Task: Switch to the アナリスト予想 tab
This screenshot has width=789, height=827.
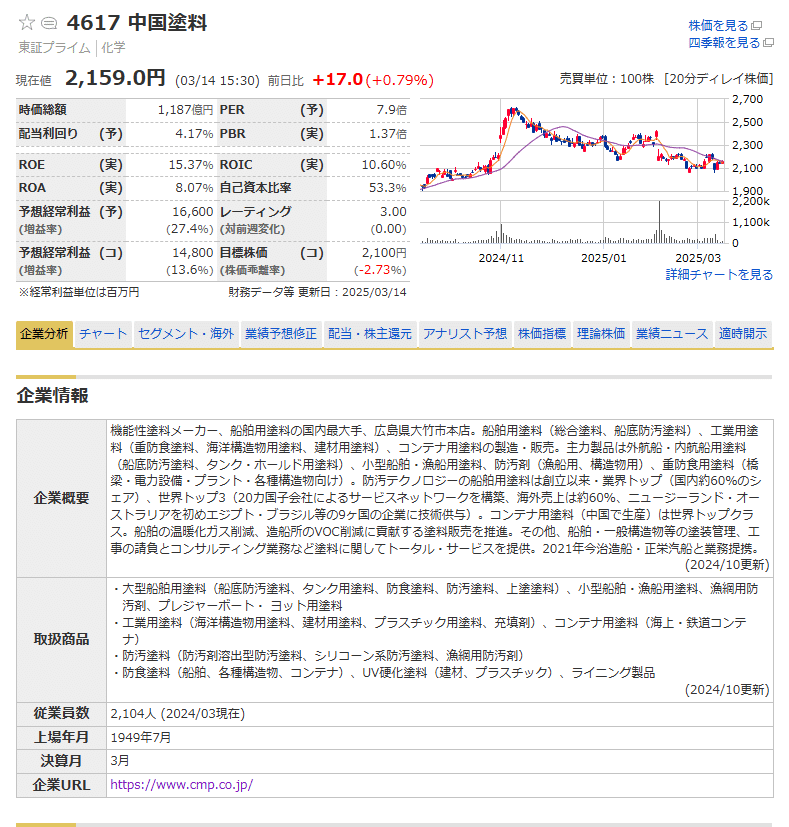Action: pyautogui.click(x=465, y=334)
